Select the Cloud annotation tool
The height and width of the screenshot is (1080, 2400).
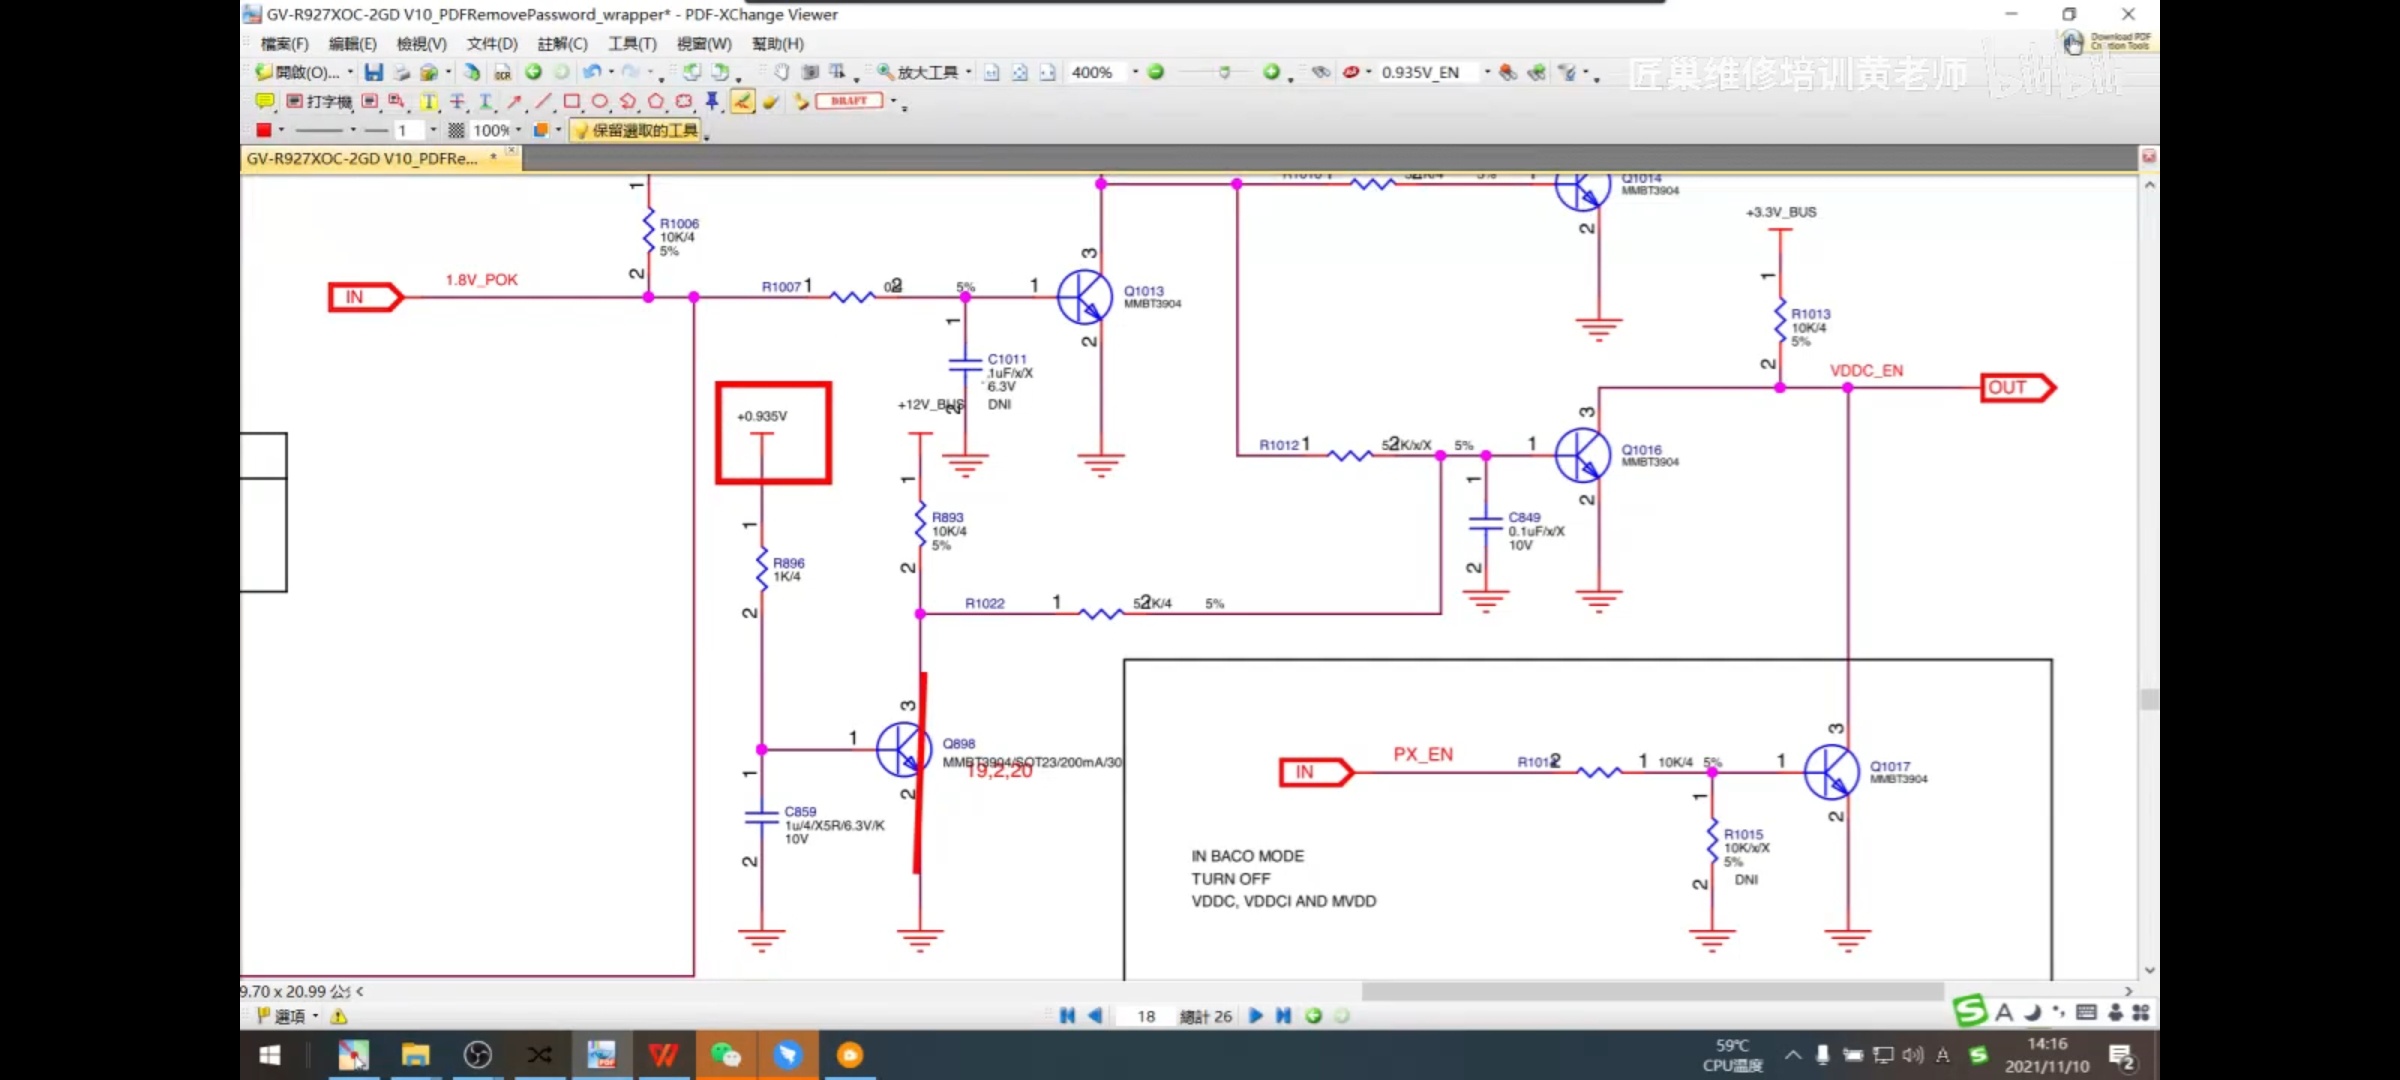point(684,101)
